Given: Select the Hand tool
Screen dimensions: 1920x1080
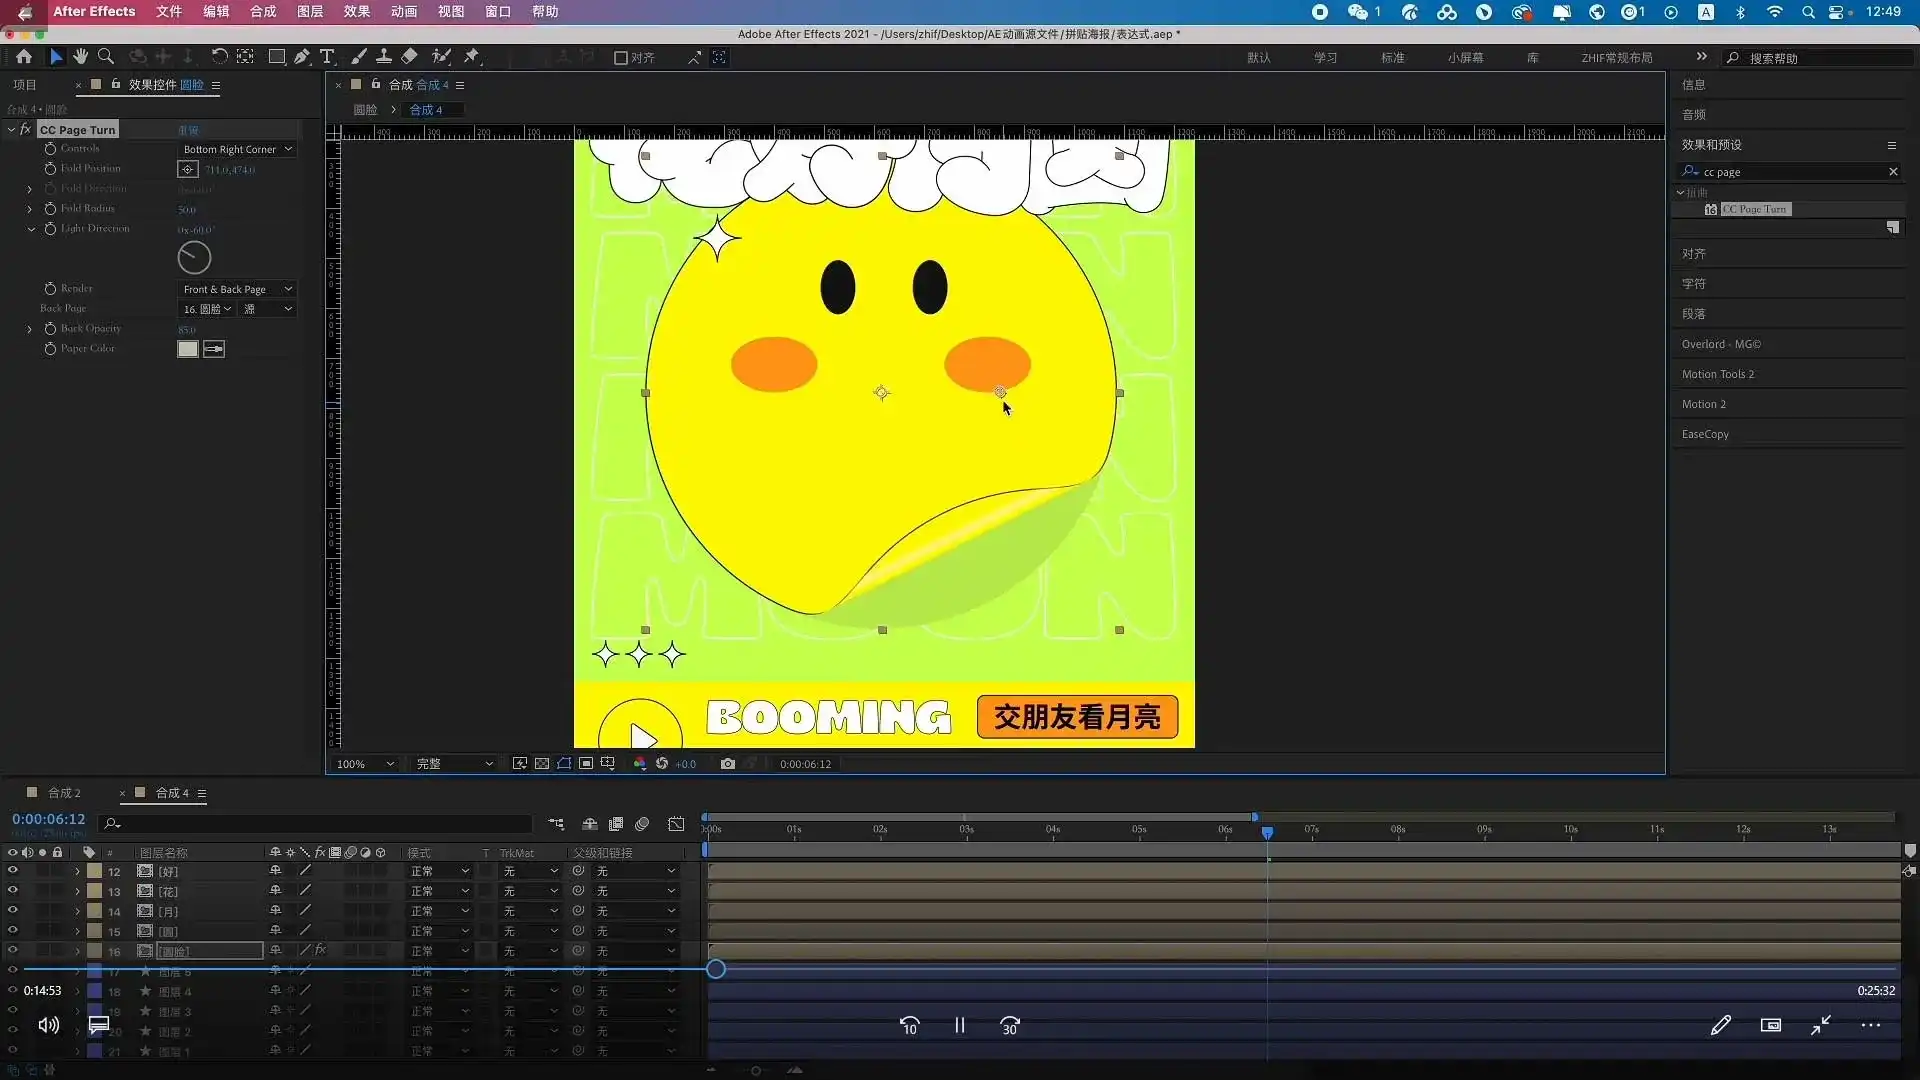Looking at the screenshot, I should pyautogui.click(x=80, y=57).
